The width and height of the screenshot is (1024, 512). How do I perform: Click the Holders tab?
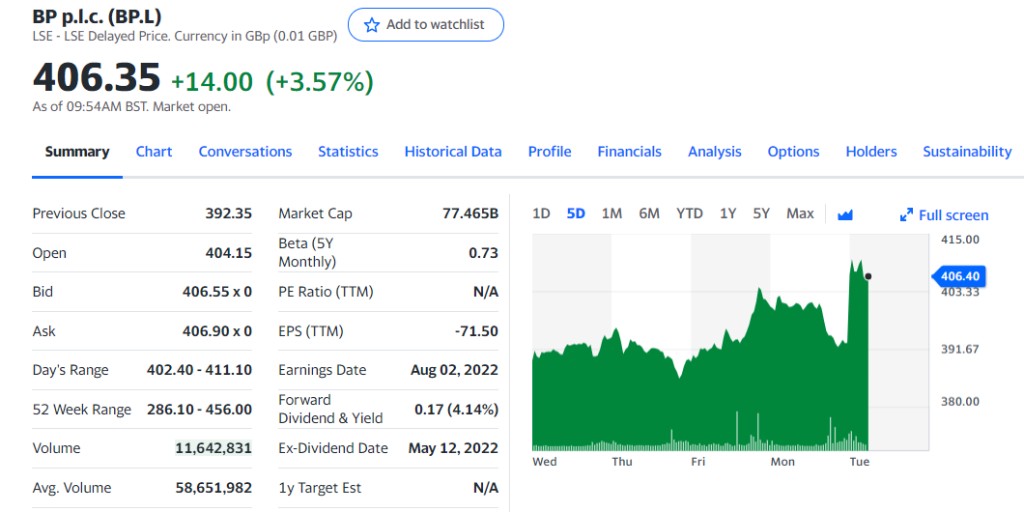pos(871,152)
